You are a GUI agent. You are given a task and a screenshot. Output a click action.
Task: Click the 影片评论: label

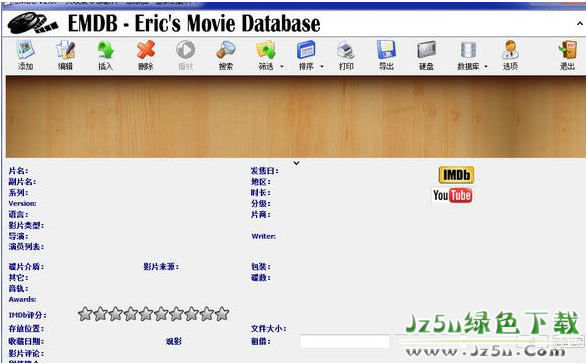pyautogui.click(x=26, y=353)
